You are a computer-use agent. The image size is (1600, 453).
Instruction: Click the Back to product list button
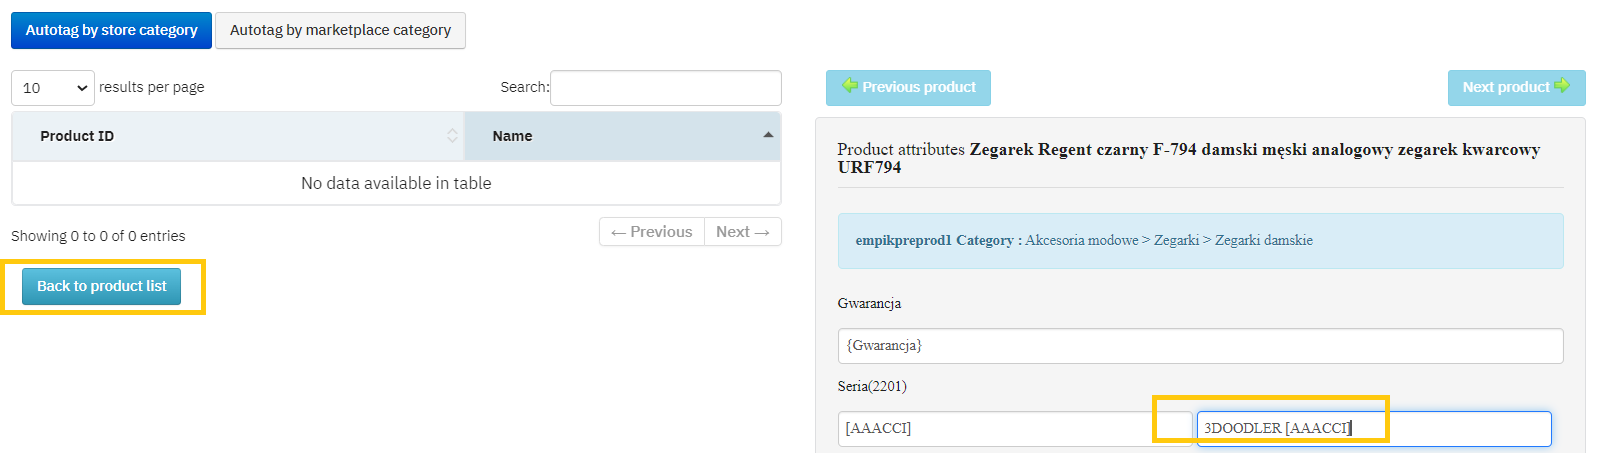(x=101, y=286)
